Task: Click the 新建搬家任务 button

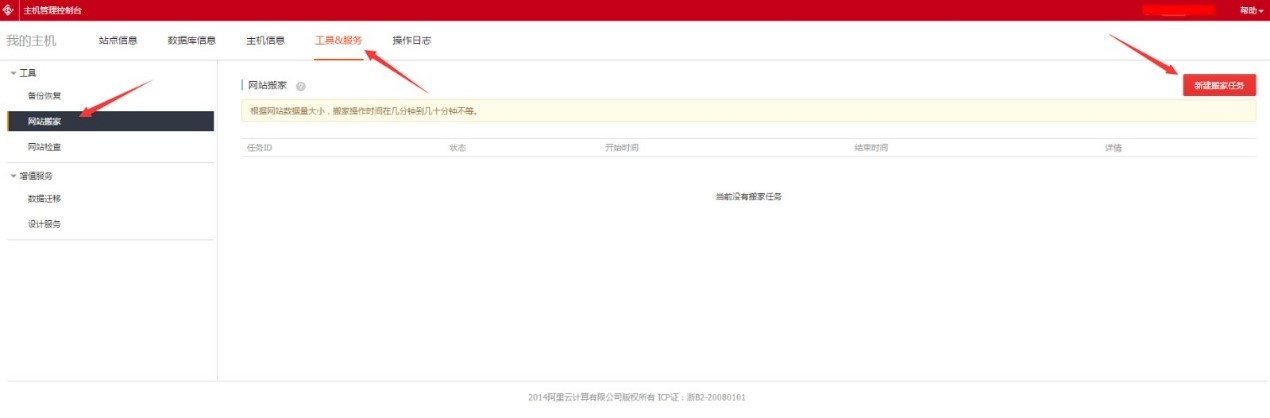Action: click(x=1219, y=86)
